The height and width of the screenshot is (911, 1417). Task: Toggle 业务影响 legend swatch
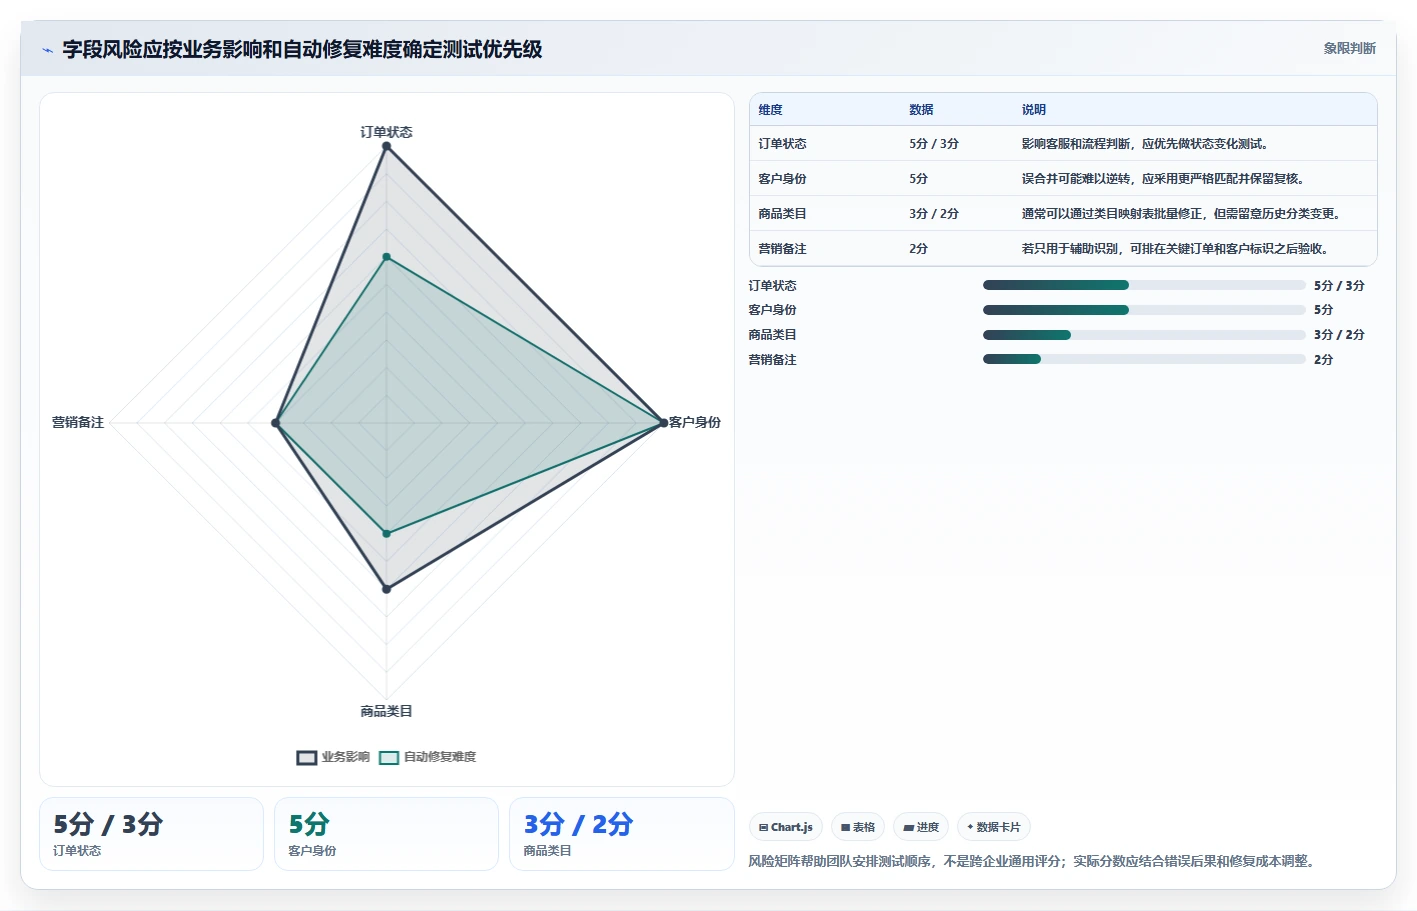tap(307, 757)
